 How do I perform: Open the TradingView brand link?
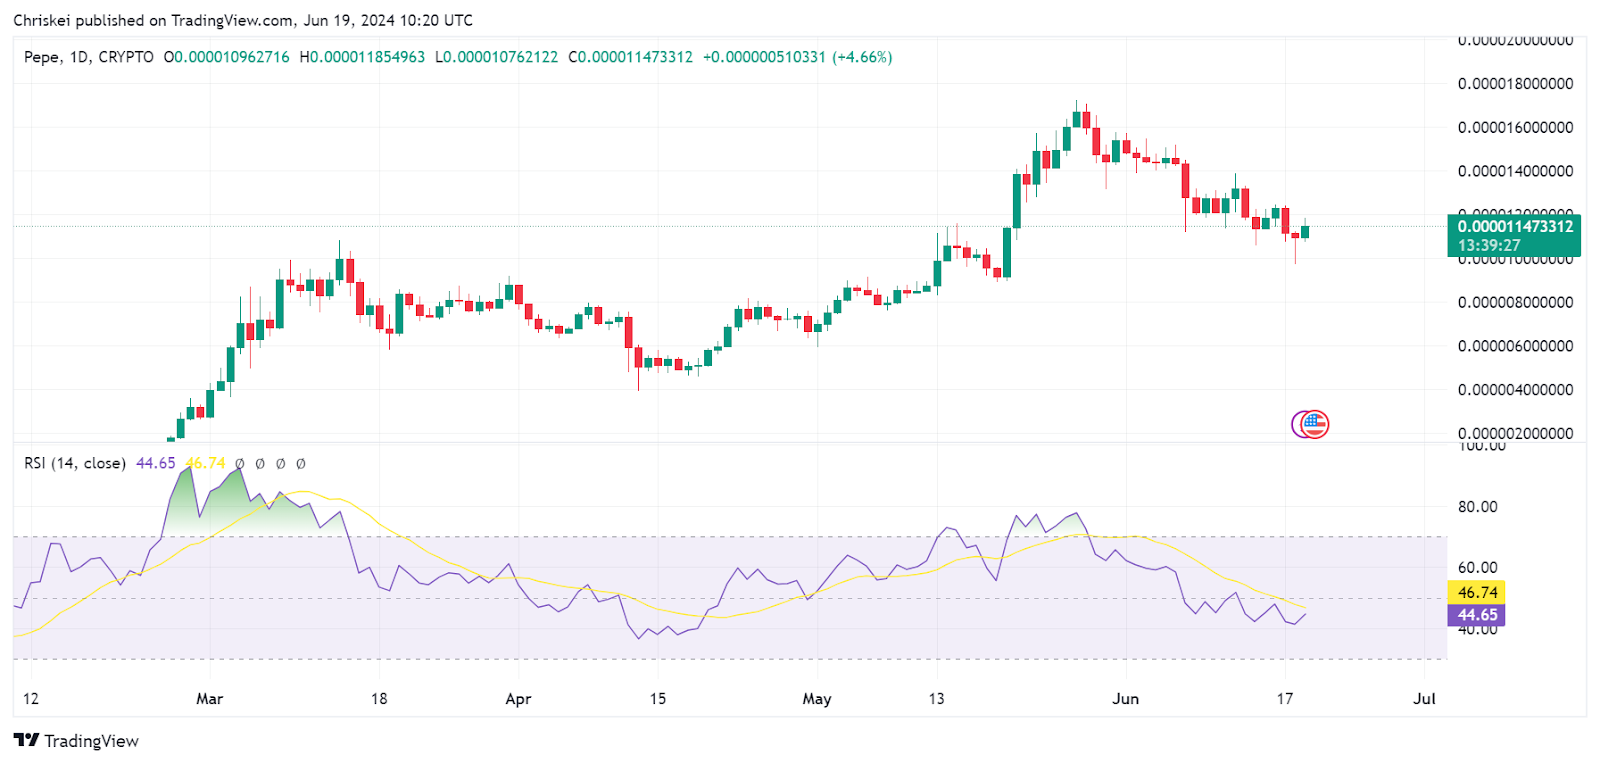pyautogui.click(x=76, y=741)
